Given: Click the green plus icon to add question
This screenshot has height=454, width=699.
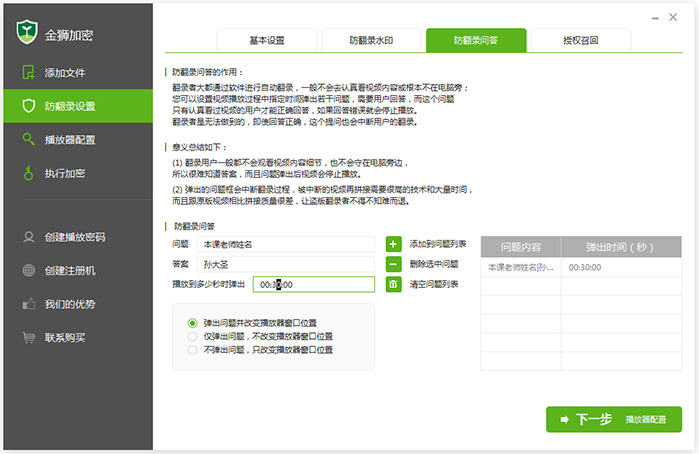Looking at the screenshot, I should click(393, 244).
